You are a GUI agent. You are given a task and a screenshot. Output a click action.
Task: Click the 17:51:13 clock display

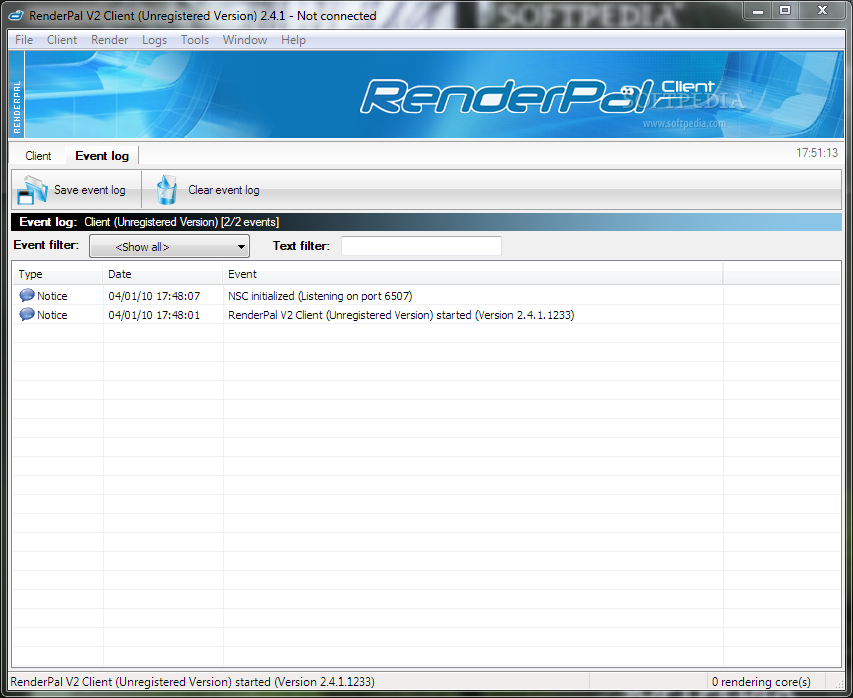pos(817,153)
